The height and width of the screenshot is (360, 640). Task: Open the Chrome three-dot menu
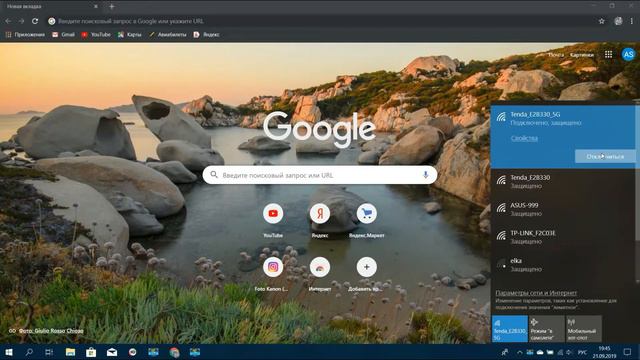pos(631,21)
